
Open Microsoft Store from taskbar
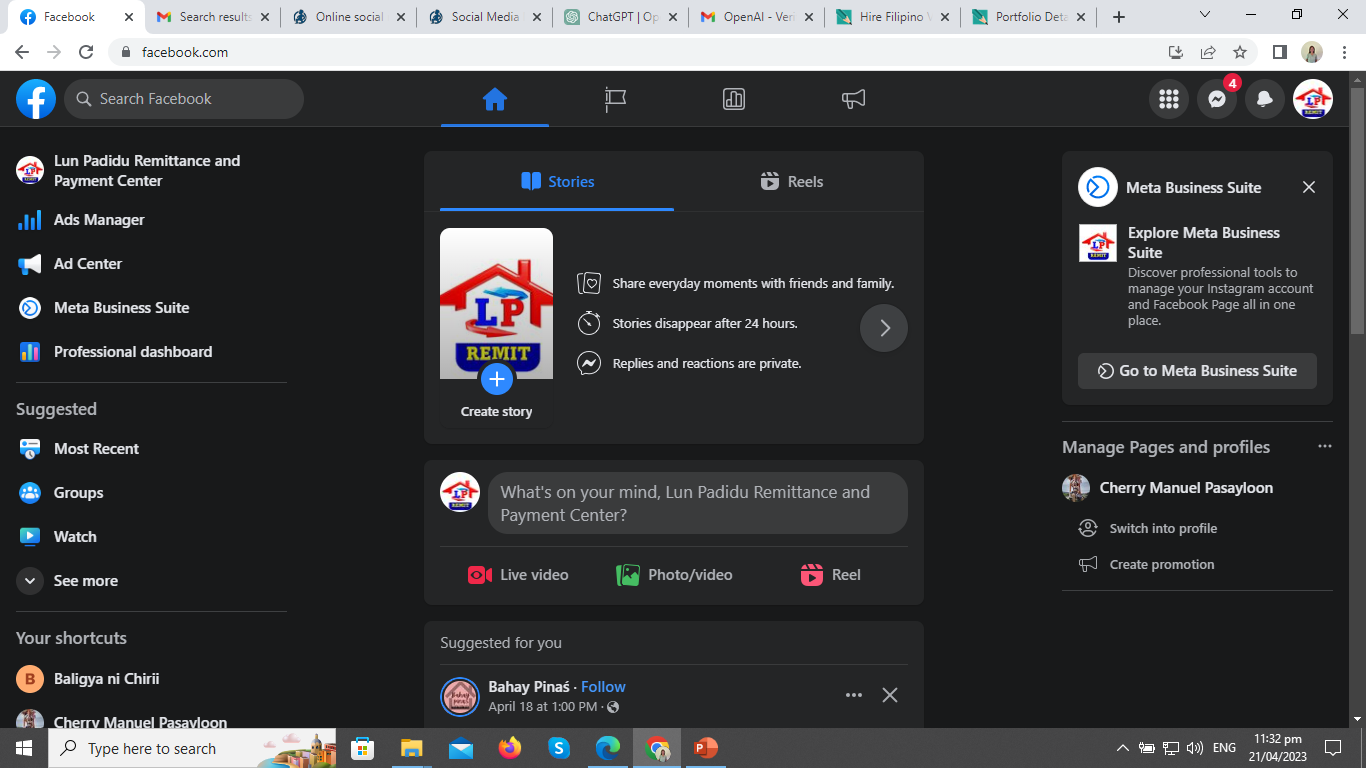tap(363, 748)
